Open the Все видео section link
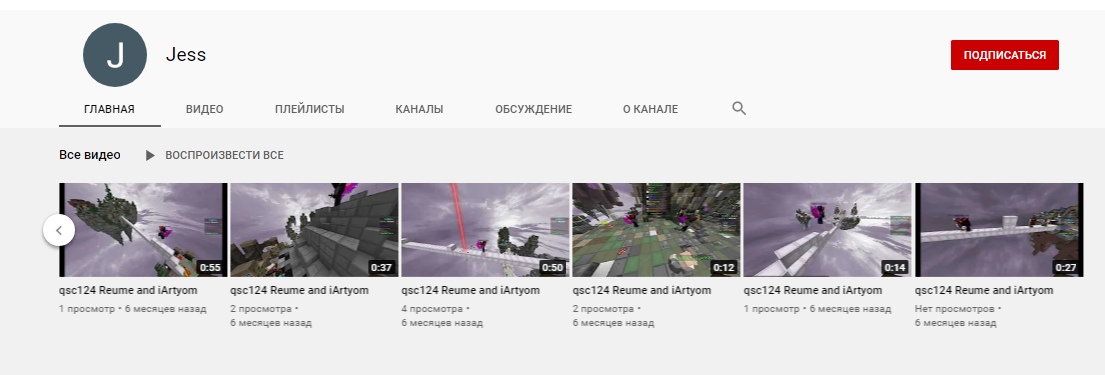The width and height of the screenshot is (1105, 375). (x=89, y=155)
